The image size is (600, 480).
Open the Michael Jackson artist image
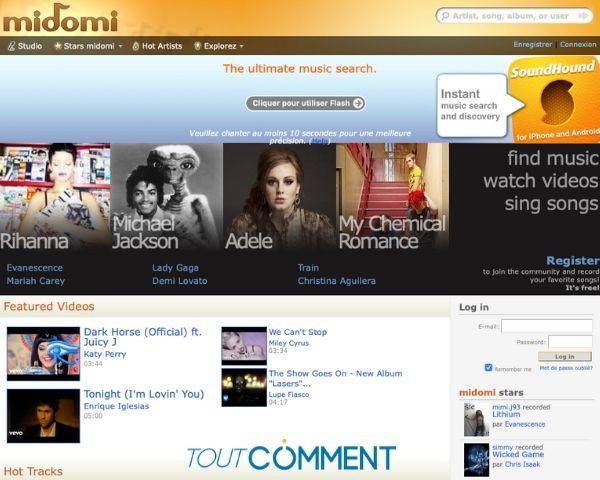pyautogui.click(x=166, y=197)
